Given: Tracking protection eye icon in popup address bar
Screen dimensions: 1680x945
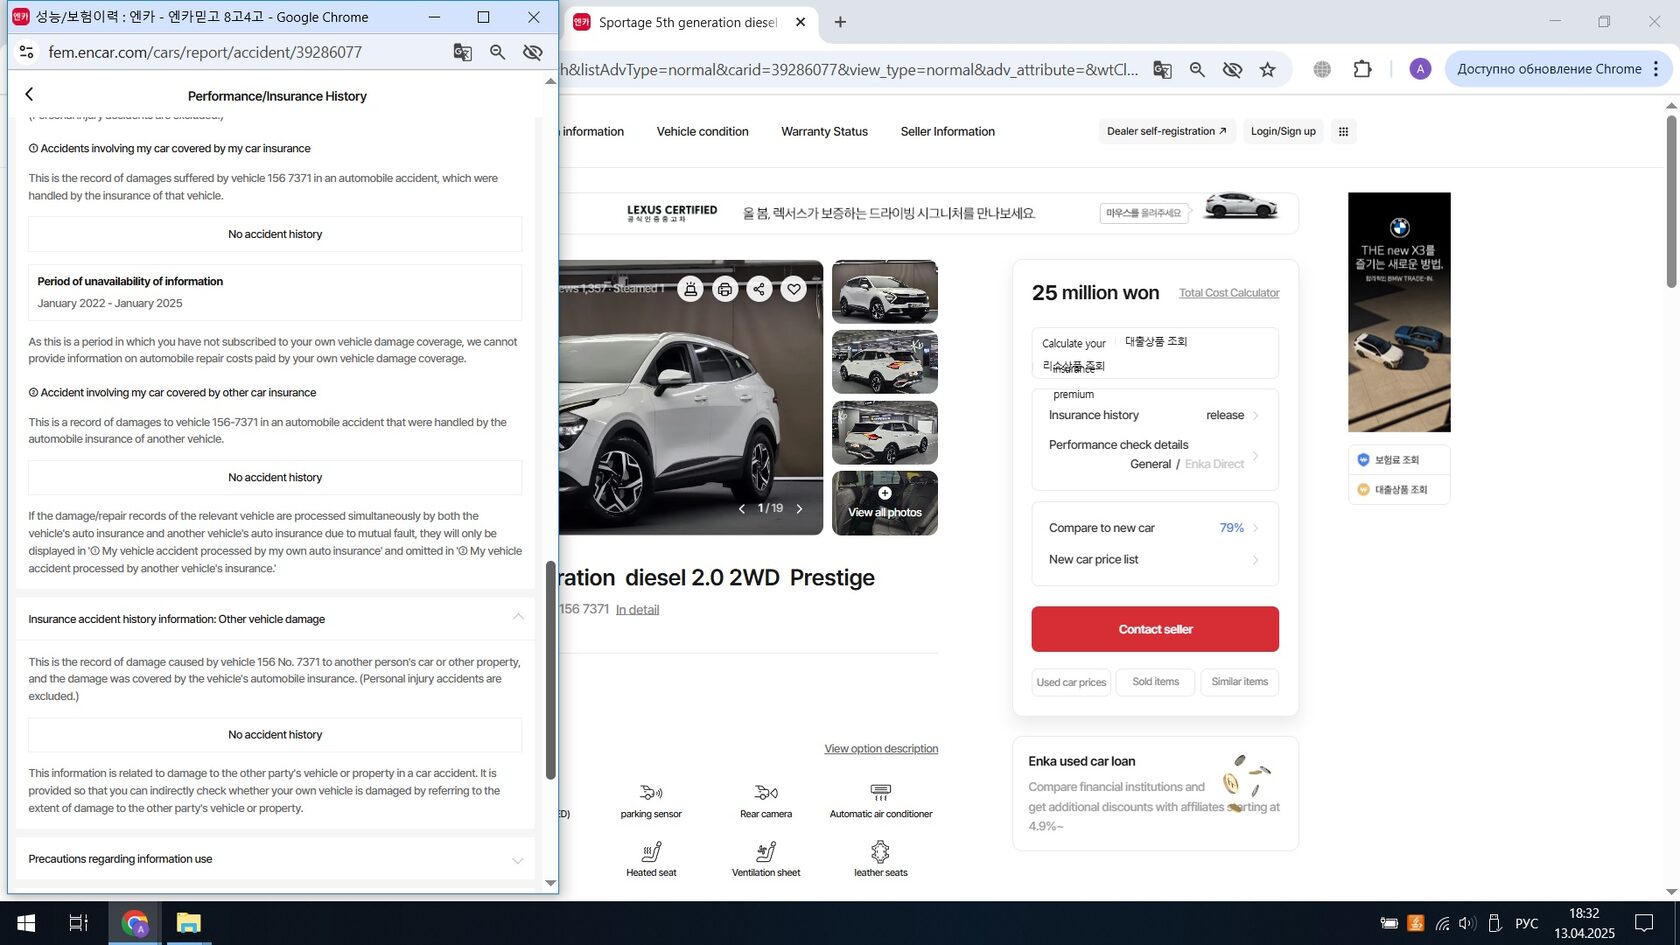Looking at the screenshot, I should [x=533, y=52].
